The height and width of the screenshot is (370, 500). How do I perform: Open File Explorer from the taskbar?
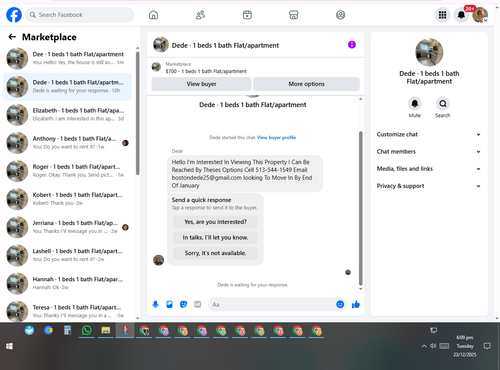106,330
